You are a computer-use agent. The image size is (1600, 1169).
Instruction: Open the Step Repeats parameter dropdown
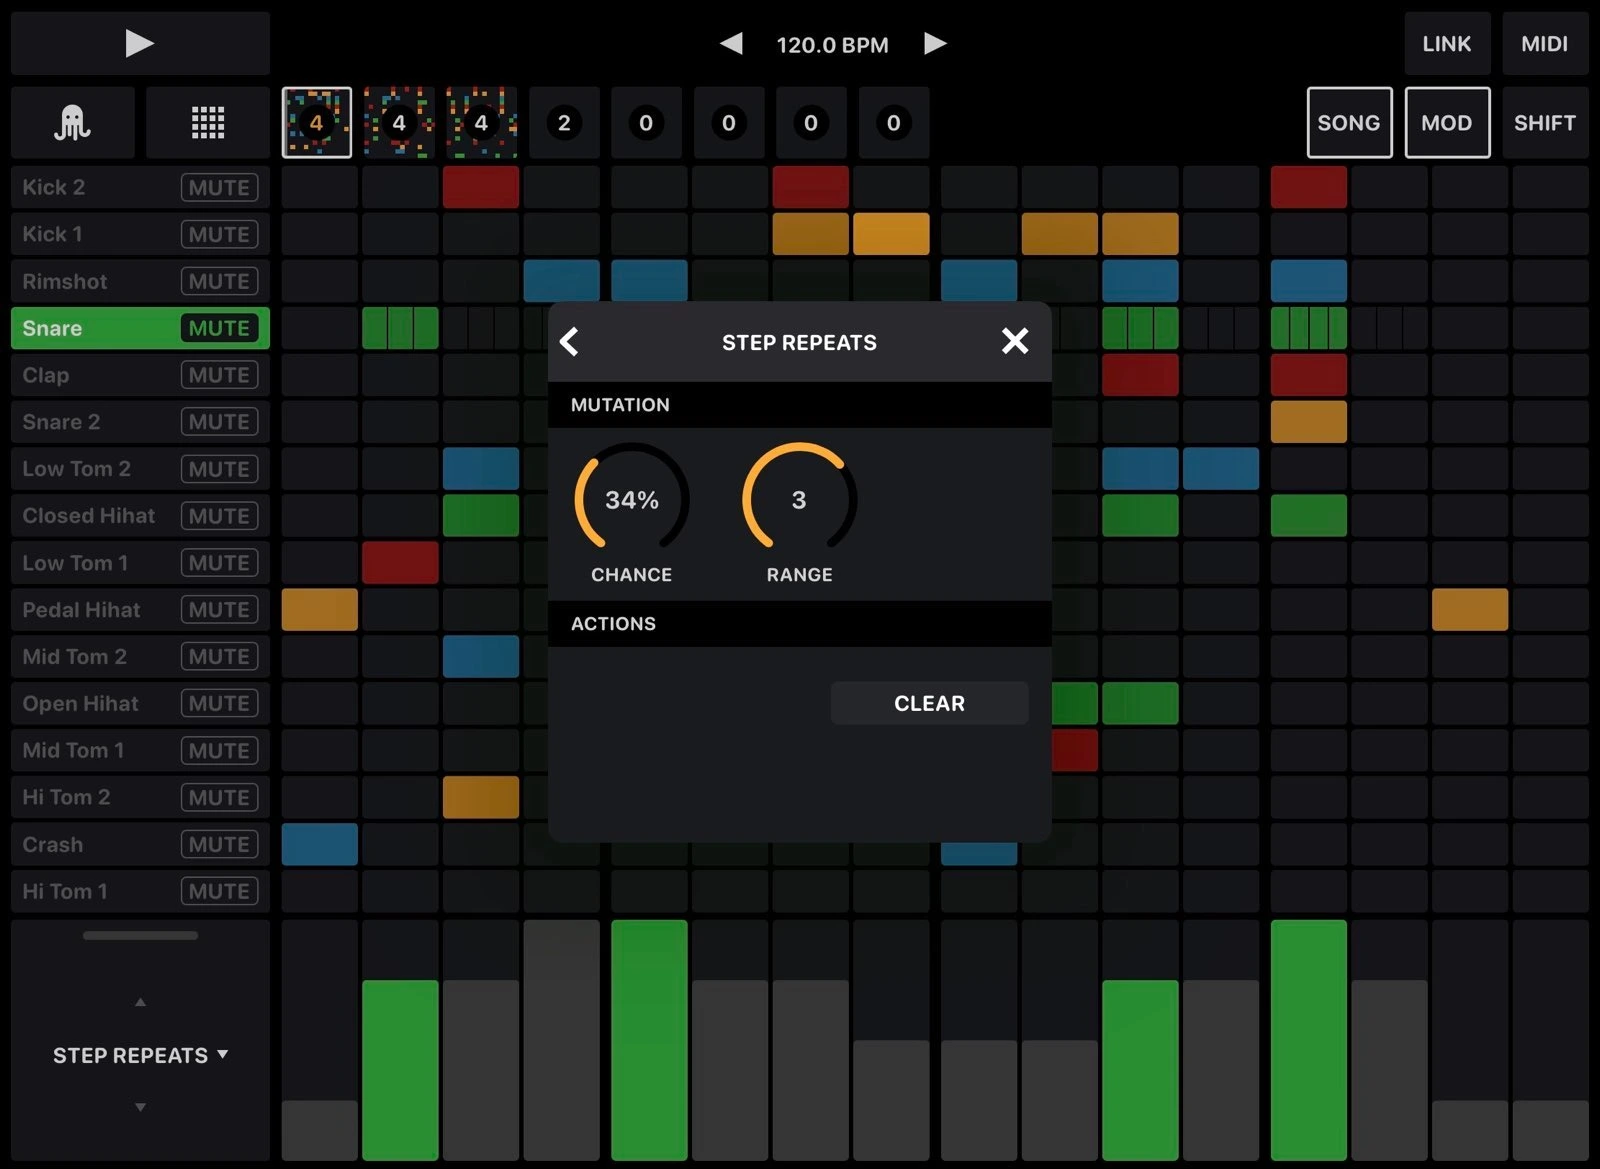140,1055
